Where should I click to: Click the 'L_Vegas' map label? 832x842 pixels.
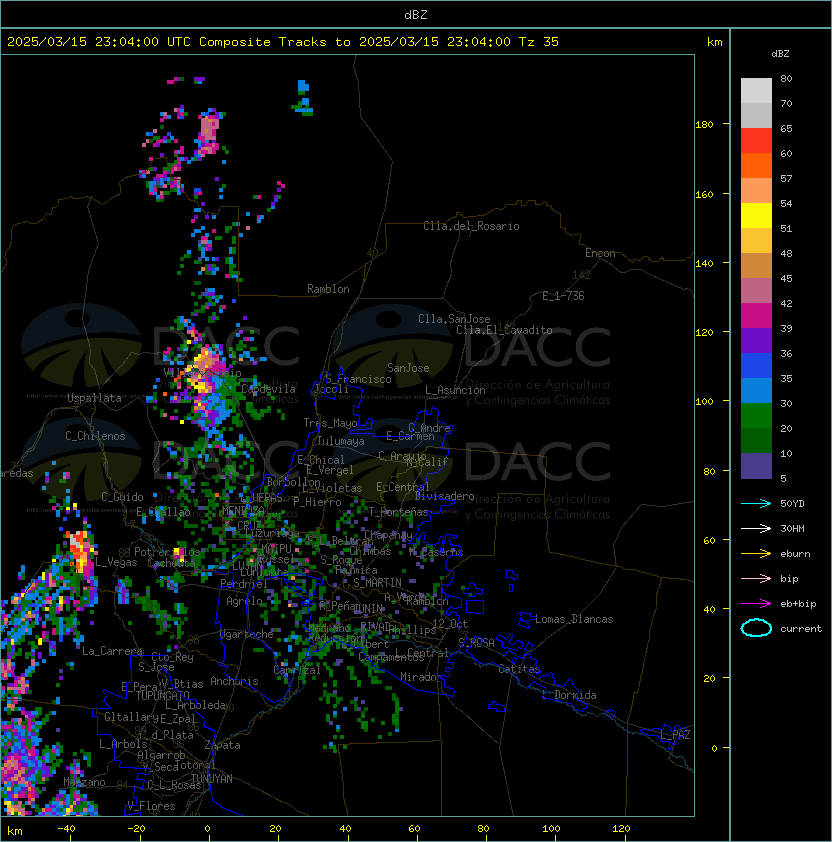pos(116,562)
